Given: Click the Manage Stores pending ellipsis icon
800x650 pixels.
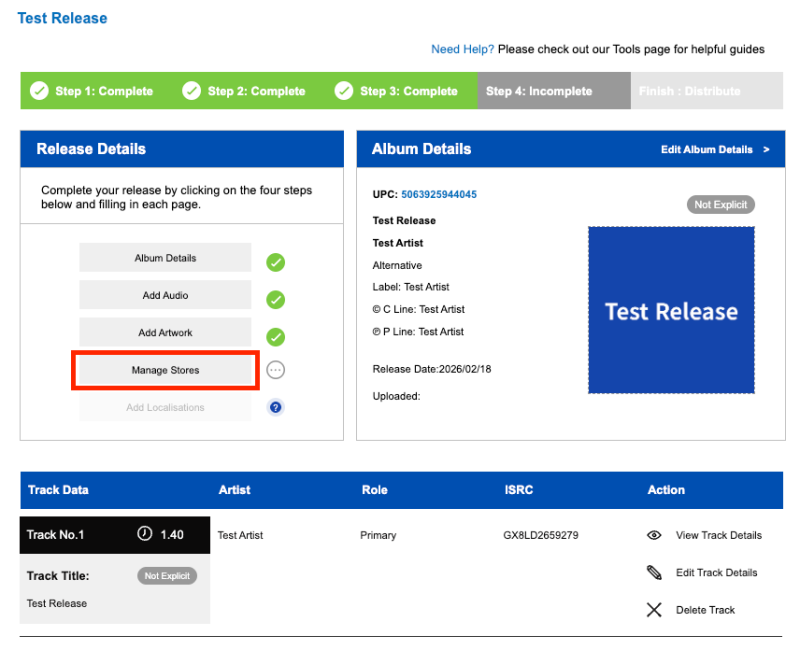Looking at the screenshot, I should (x=276, y=370).
